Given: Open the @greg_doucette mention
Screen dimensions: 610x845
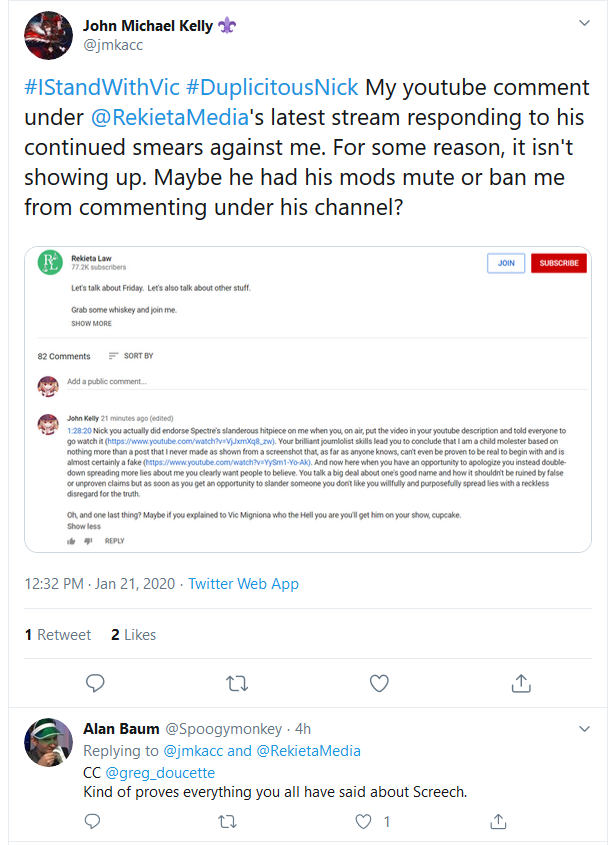Looking at the screenshot, I should coord(160,773).
